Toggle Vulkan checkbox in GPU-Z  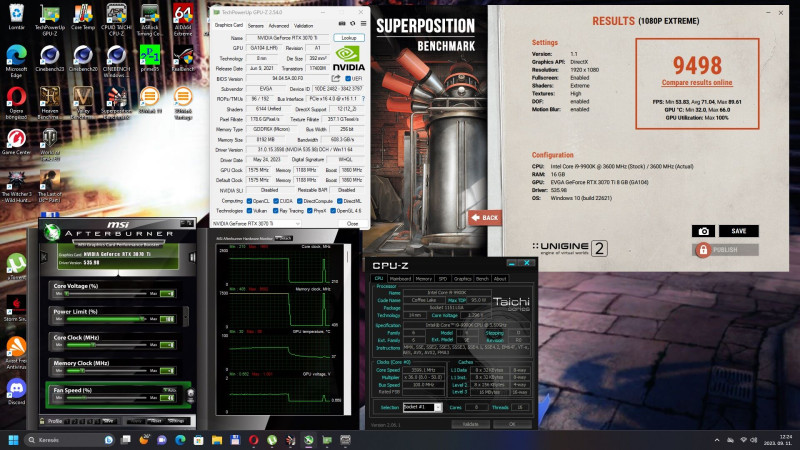click(x=249, y=211)
